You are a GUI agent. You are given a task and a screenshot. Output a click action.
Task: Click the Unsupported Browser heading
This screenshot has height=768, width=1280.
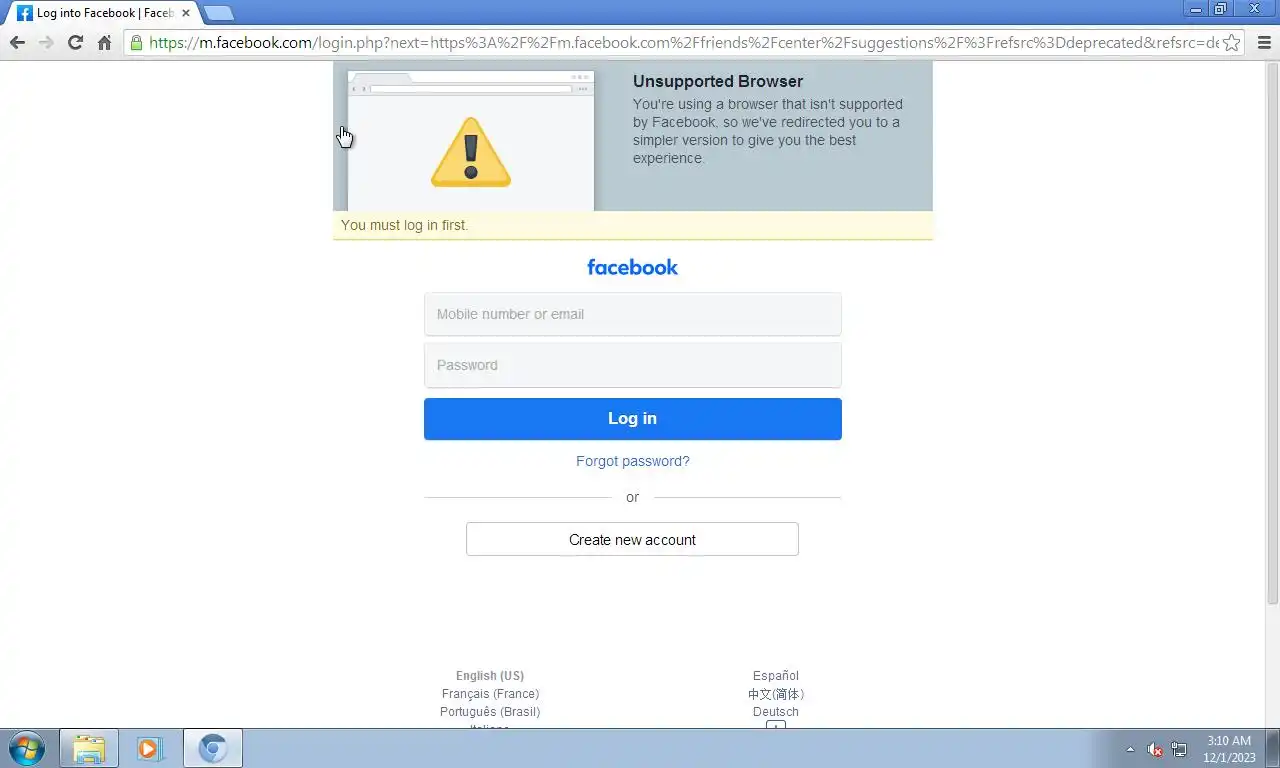(x=718, y=82)
